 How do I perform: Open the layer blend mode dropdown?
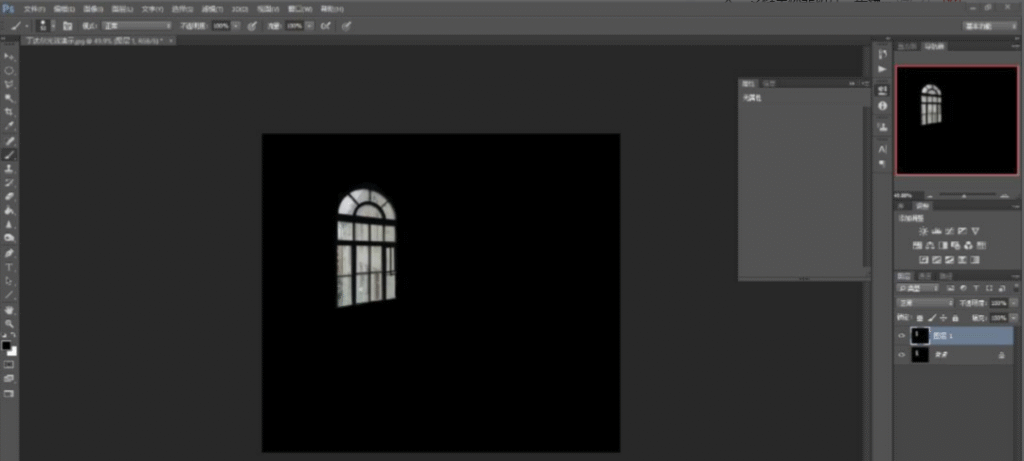coord(925,303)
